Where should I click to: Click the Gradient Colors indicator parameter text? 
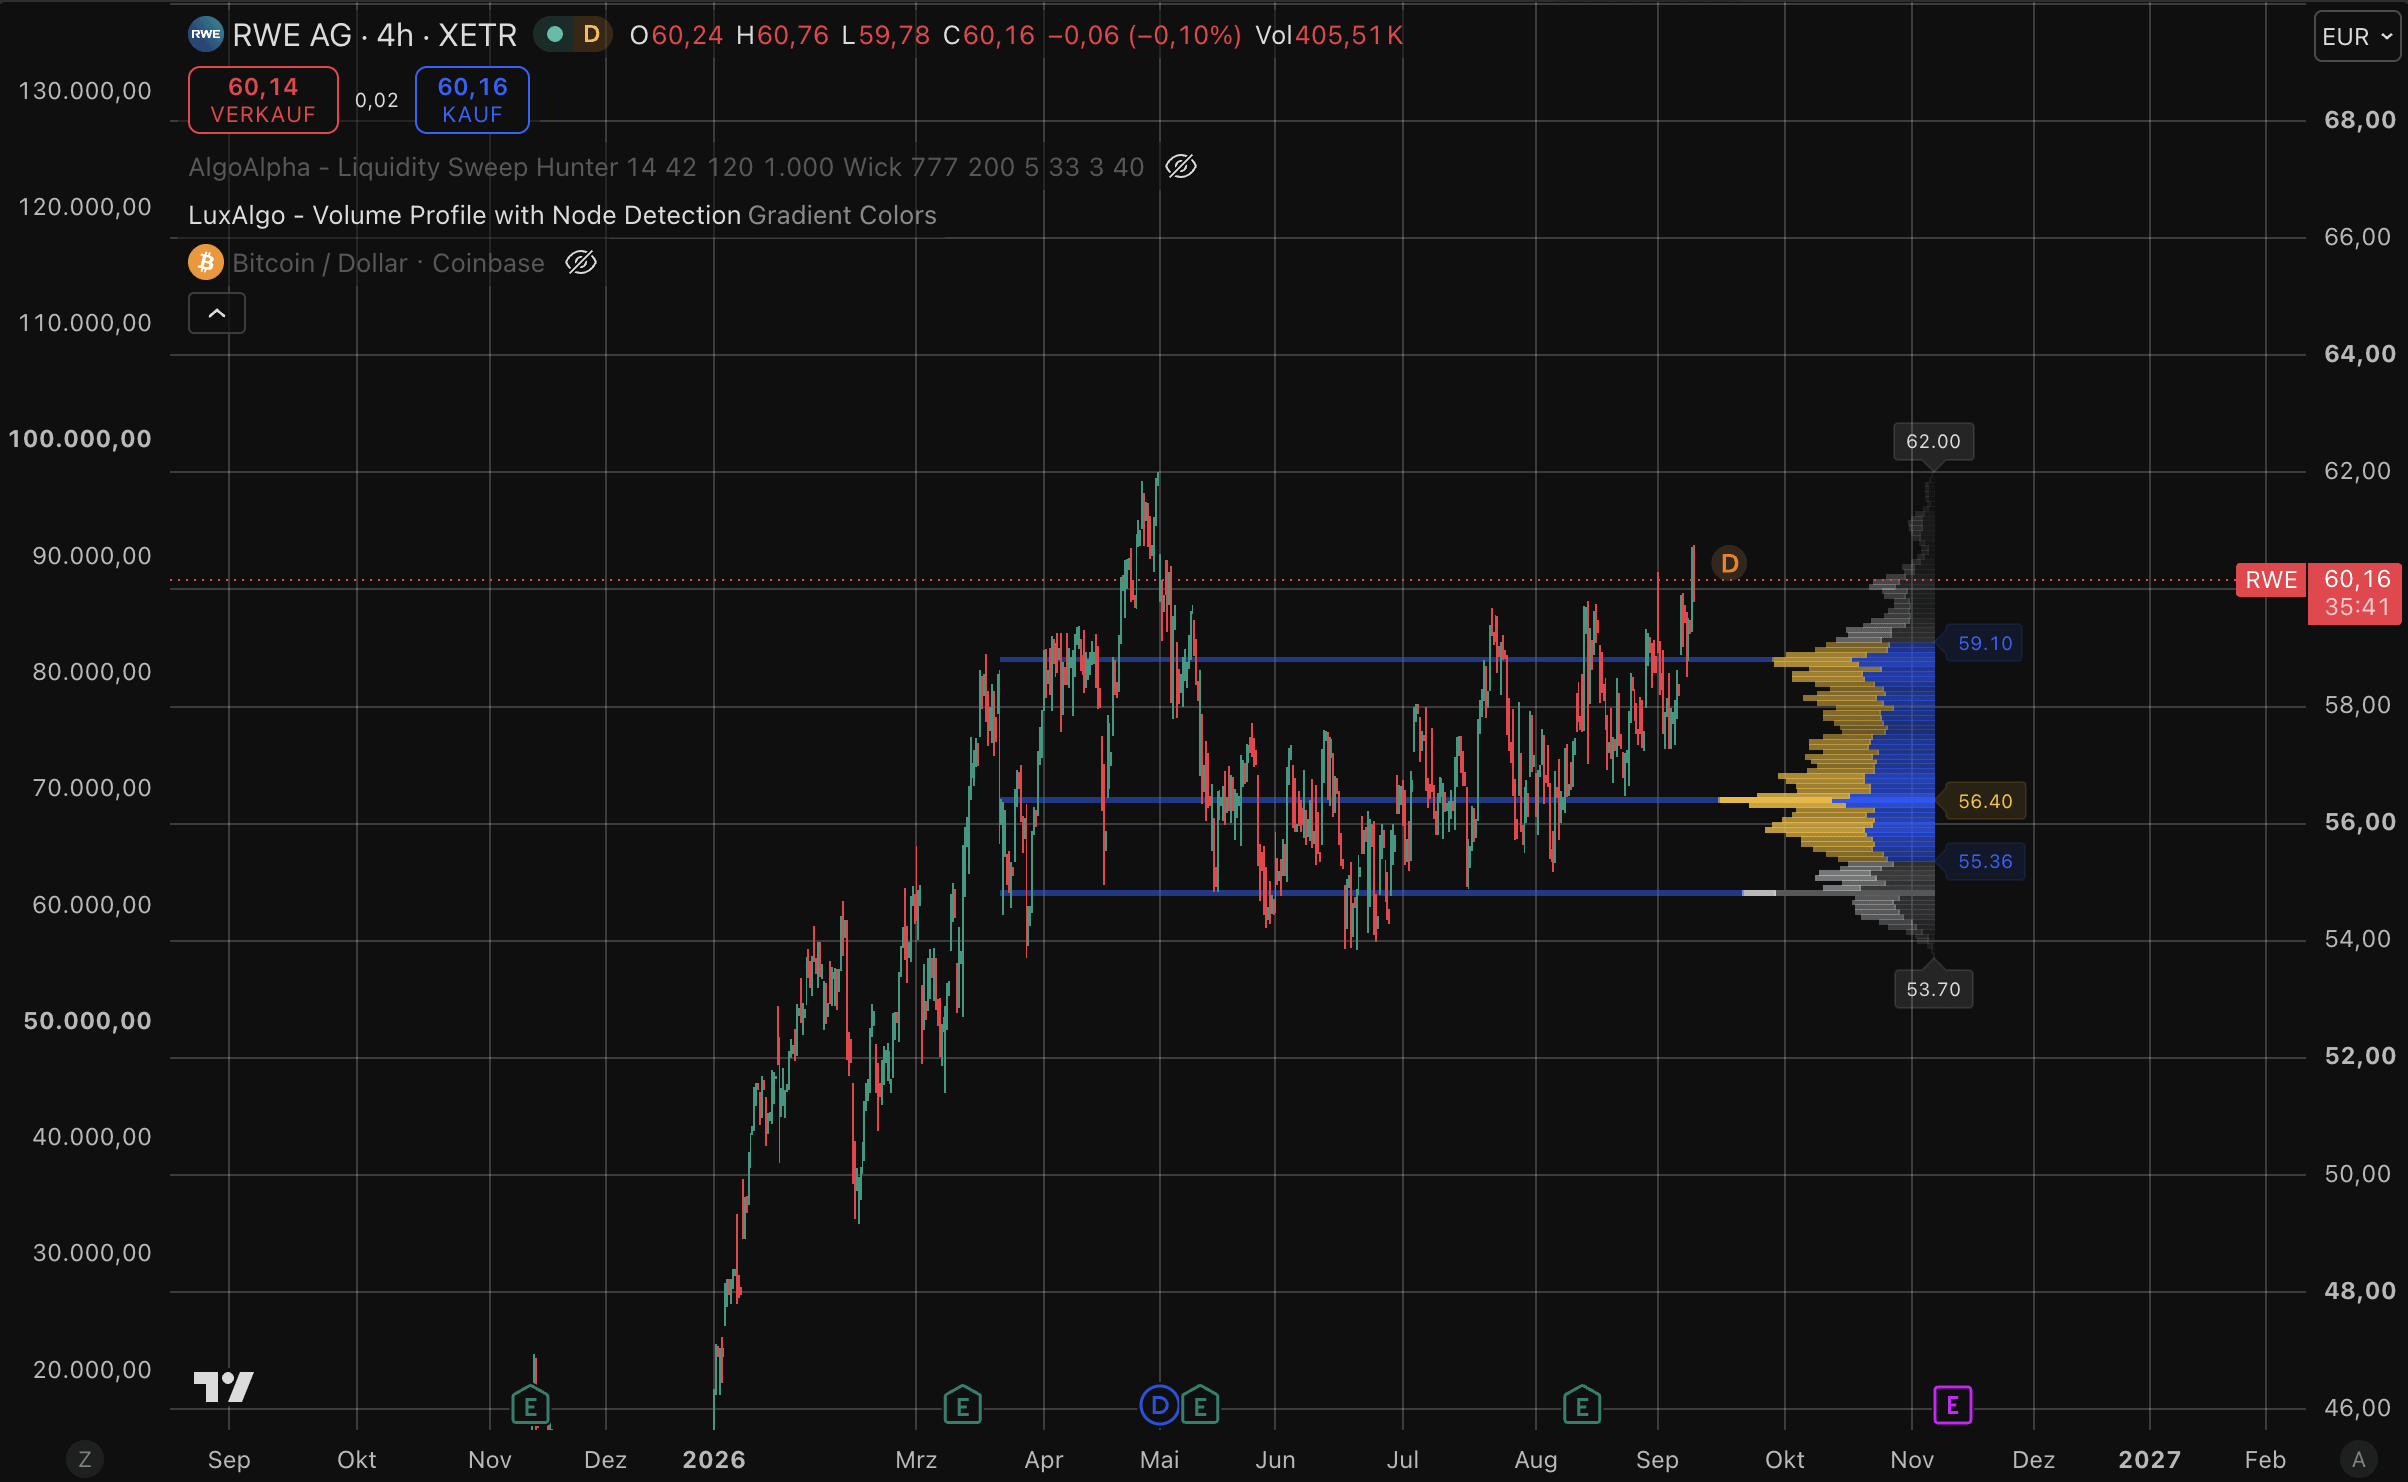click(x=842, y=215)
